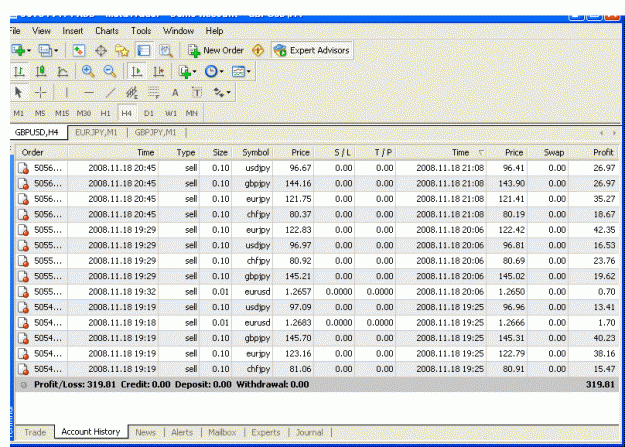625x447 pixels.
Task: Switch chart to bar chart icon
Action: pyautogui.click(x=19, y=72)
